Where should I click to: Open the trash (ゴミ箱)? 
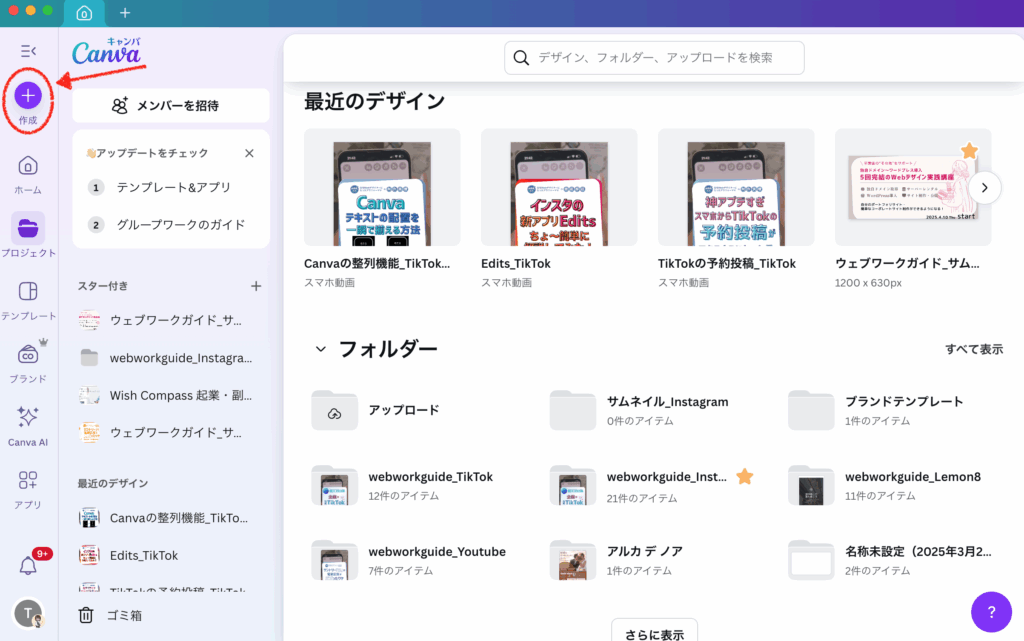click(x=110, y=616)
